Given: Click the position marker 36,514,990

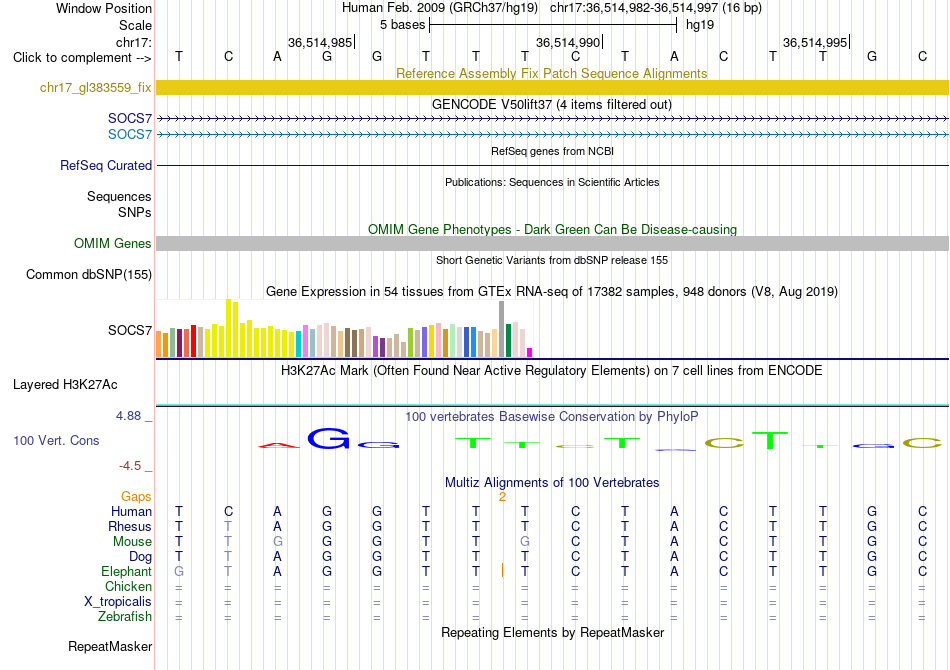Looking at the screenshot, I should click(568, 42).
